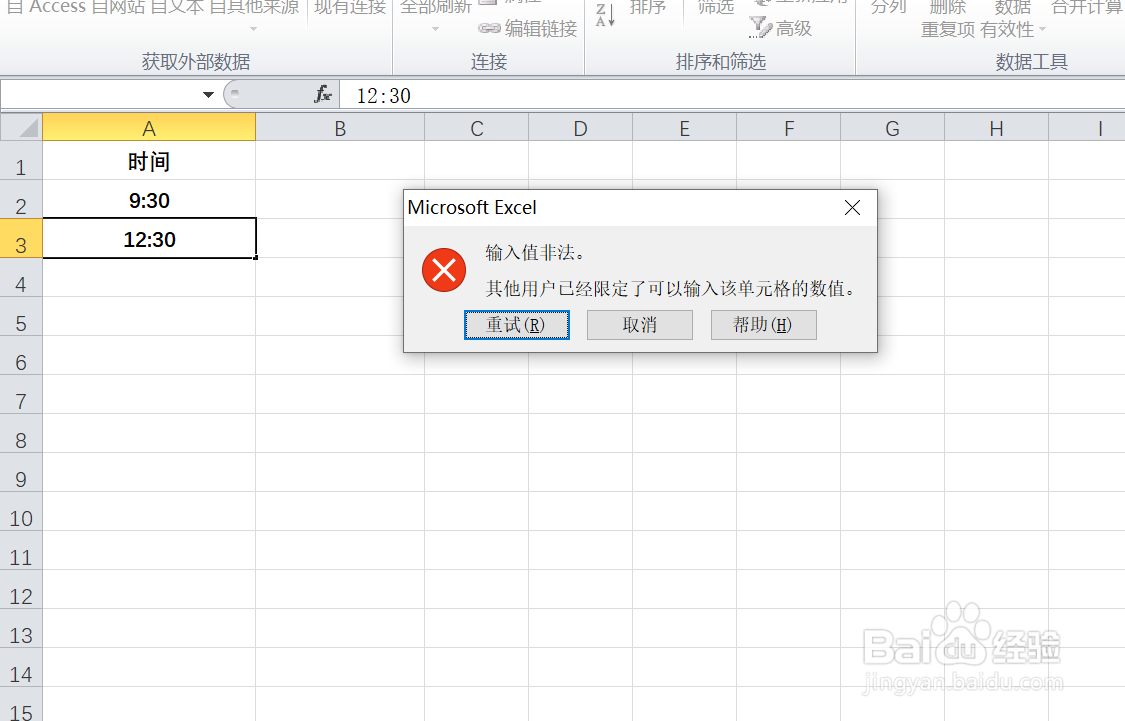Click the Advanced (高级) filter icon

(x=760, y=27)
